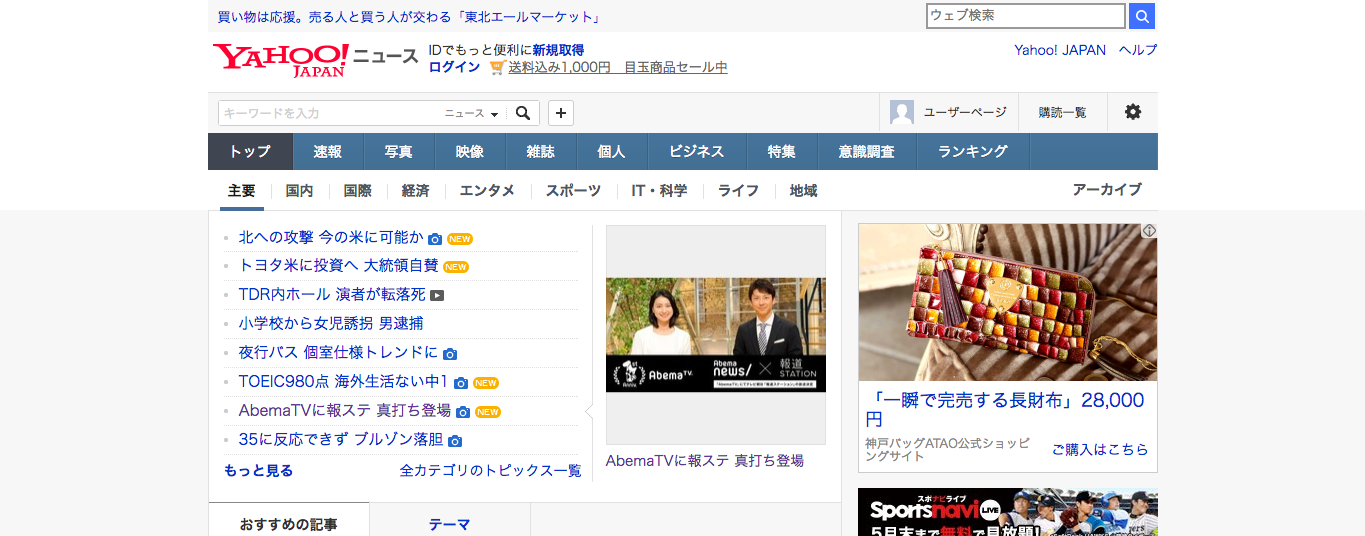Click the ad info icon on wallet ad

click(1149, 231)
